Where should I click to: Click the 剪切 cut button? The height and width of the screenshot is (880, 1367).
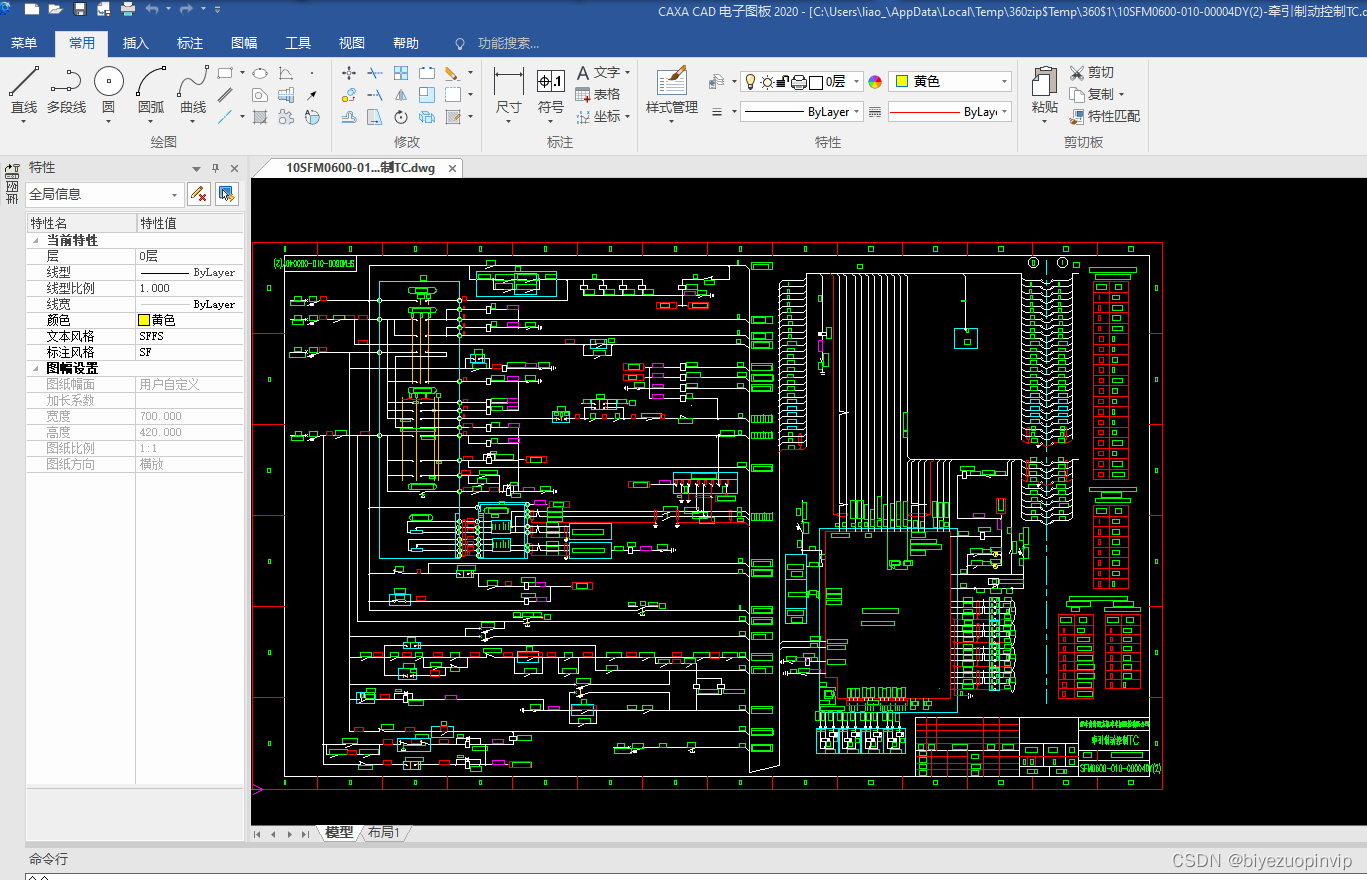point(1091,73)
